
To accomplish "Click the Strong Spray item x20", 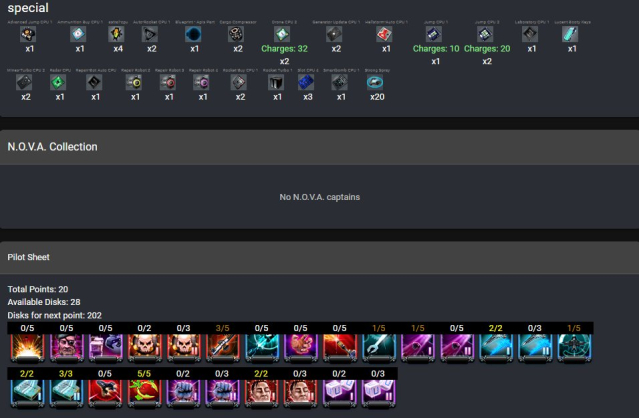I will click(x=375, y=83).
